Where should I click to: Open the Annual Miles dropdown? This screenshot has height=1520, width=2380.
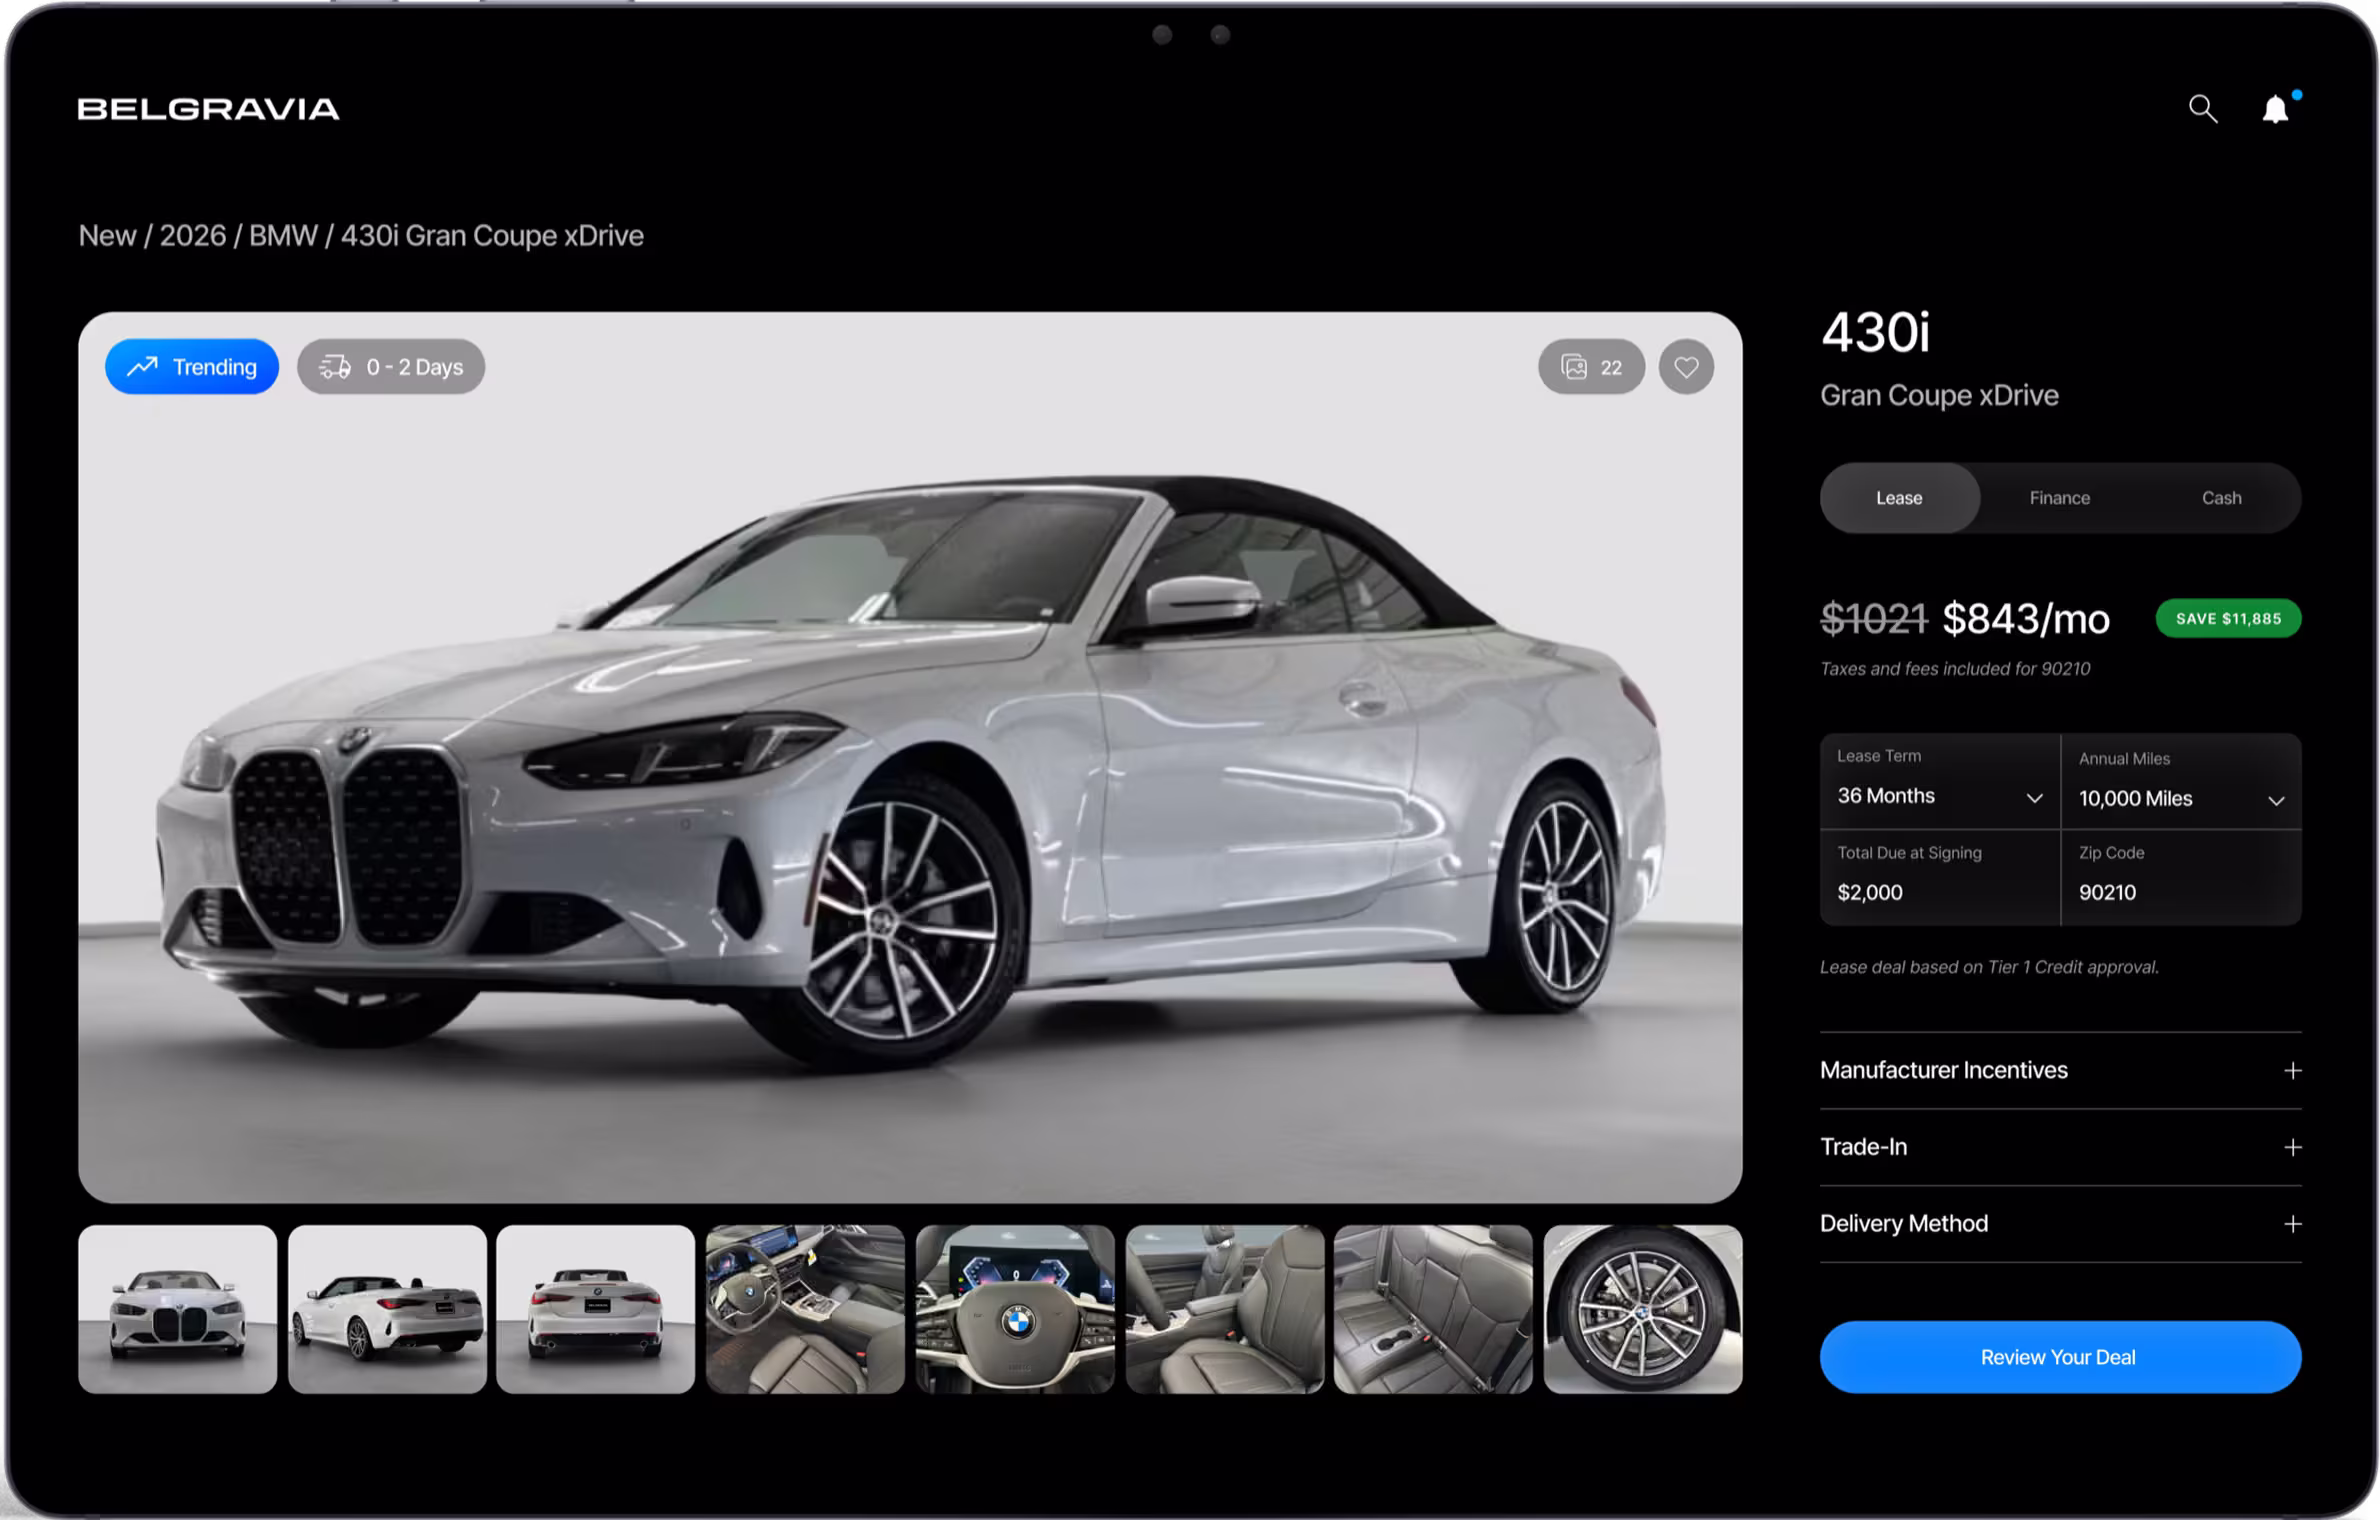(2182, 781)
